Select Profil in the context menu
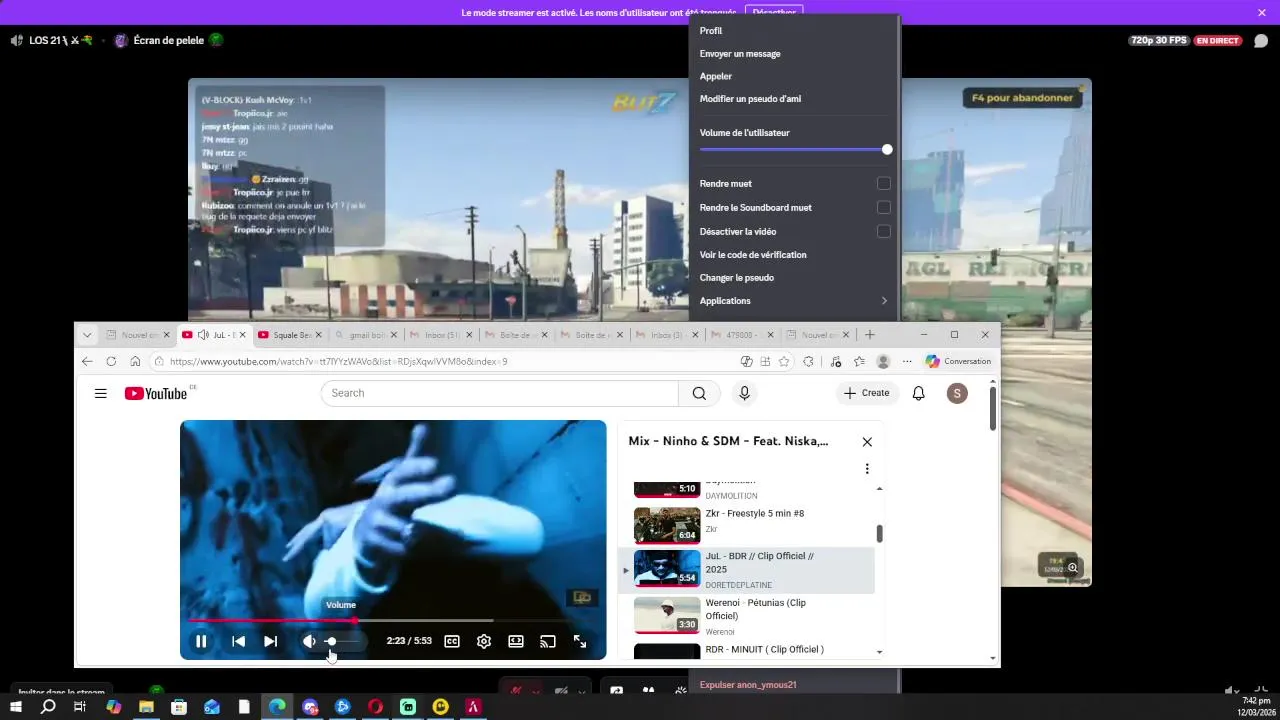 coord(795,31)
